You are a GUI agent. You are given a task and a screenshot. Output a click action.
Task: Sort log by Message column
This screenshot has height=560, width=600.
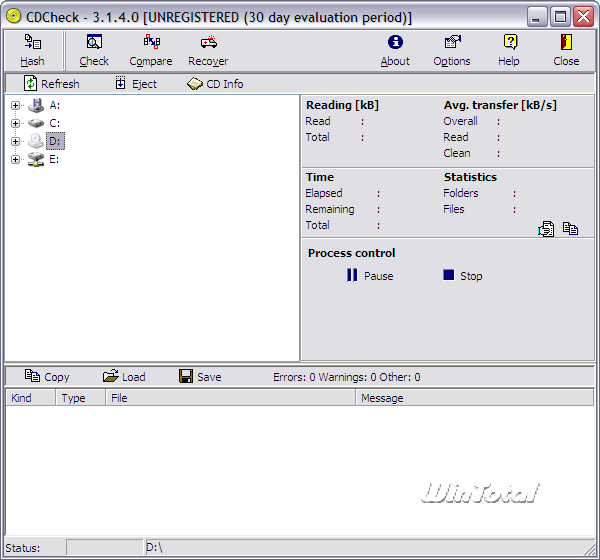[474, 398]
